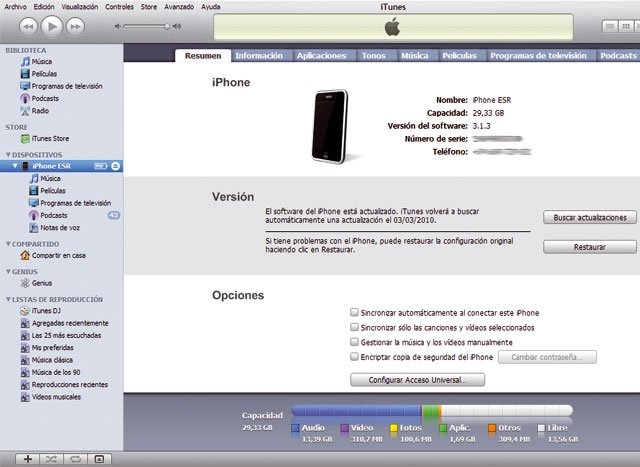Collapse the Compartido section
Viewport: 640px width, 467px height.
(x=8, y=244)
